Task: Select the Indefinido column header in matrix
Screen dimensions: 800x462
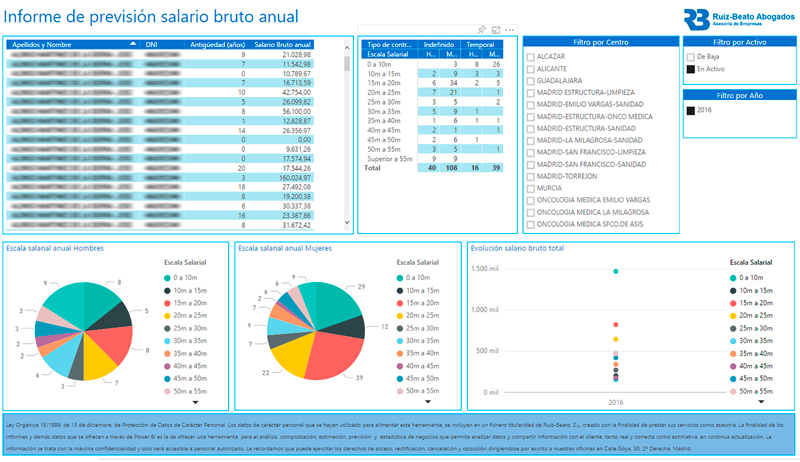Action: [x=439, y=45]
